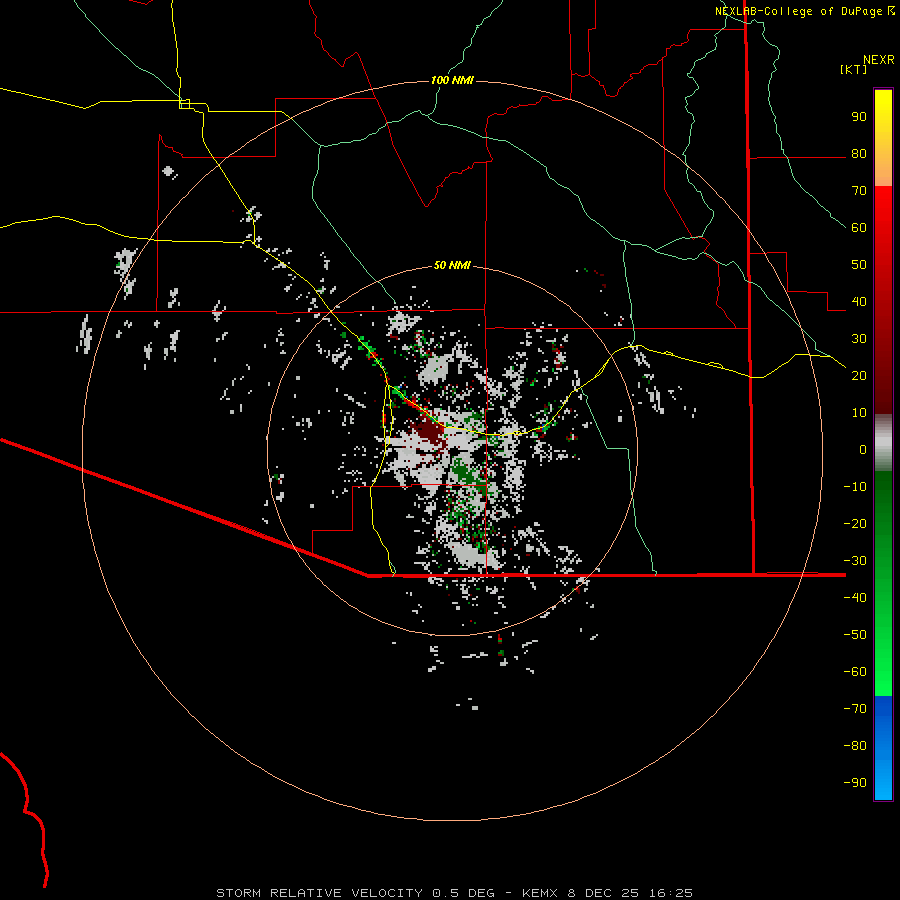The height and width of the screenshot is (900, 900).
Task: Click the -30 scale label
Action: (855, 561)
